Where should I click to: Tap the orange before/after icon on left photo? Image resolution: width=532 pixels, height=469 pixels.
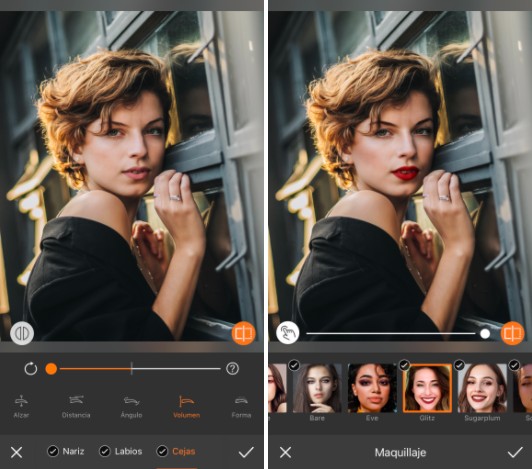[x=244, y=333]
